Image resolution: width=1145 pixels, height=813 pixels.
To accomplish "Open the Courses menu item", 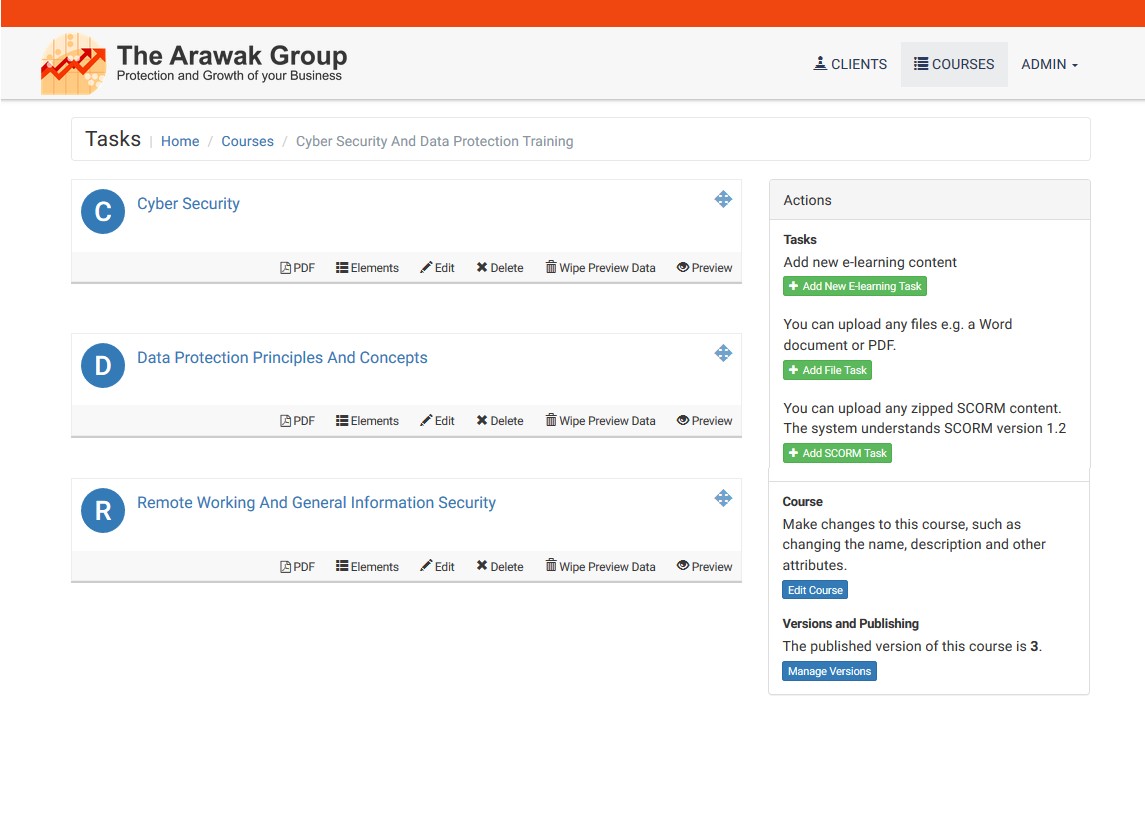I will (954, 64).
